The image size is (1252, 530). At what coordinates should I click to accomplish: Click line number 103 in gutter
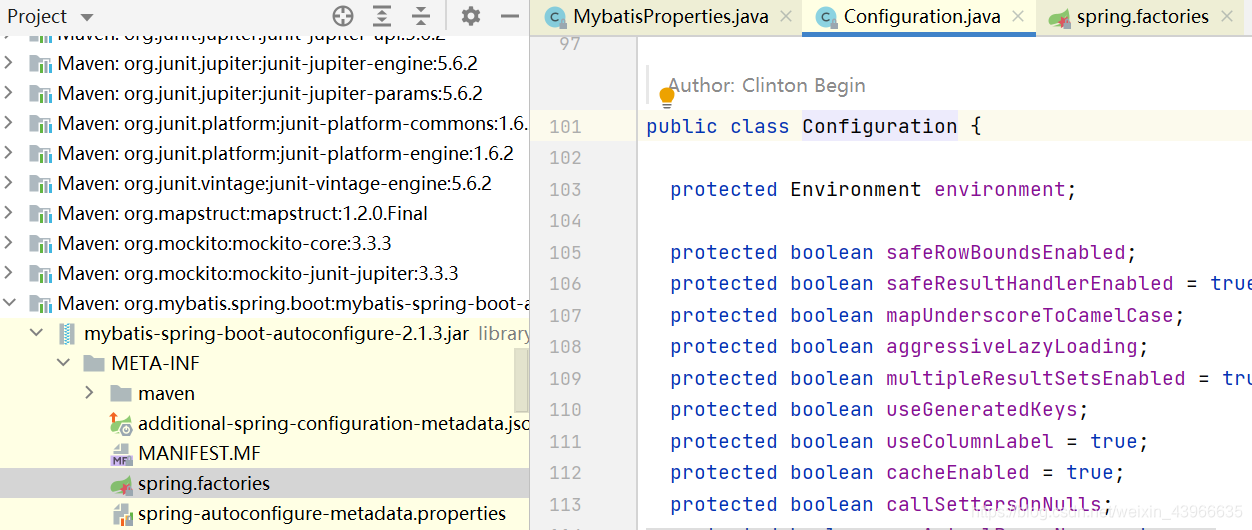point(565,189)
